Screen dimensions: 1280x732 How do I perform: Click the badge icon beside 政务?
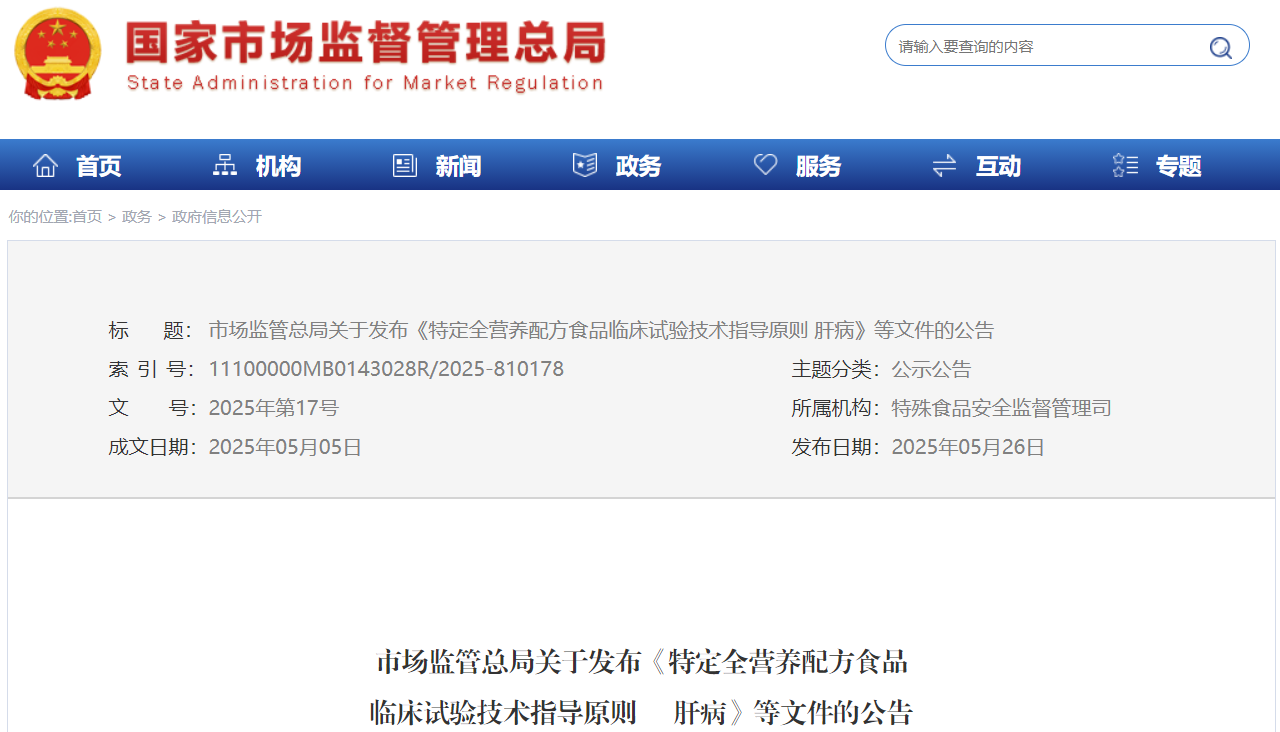pos(585,166)
